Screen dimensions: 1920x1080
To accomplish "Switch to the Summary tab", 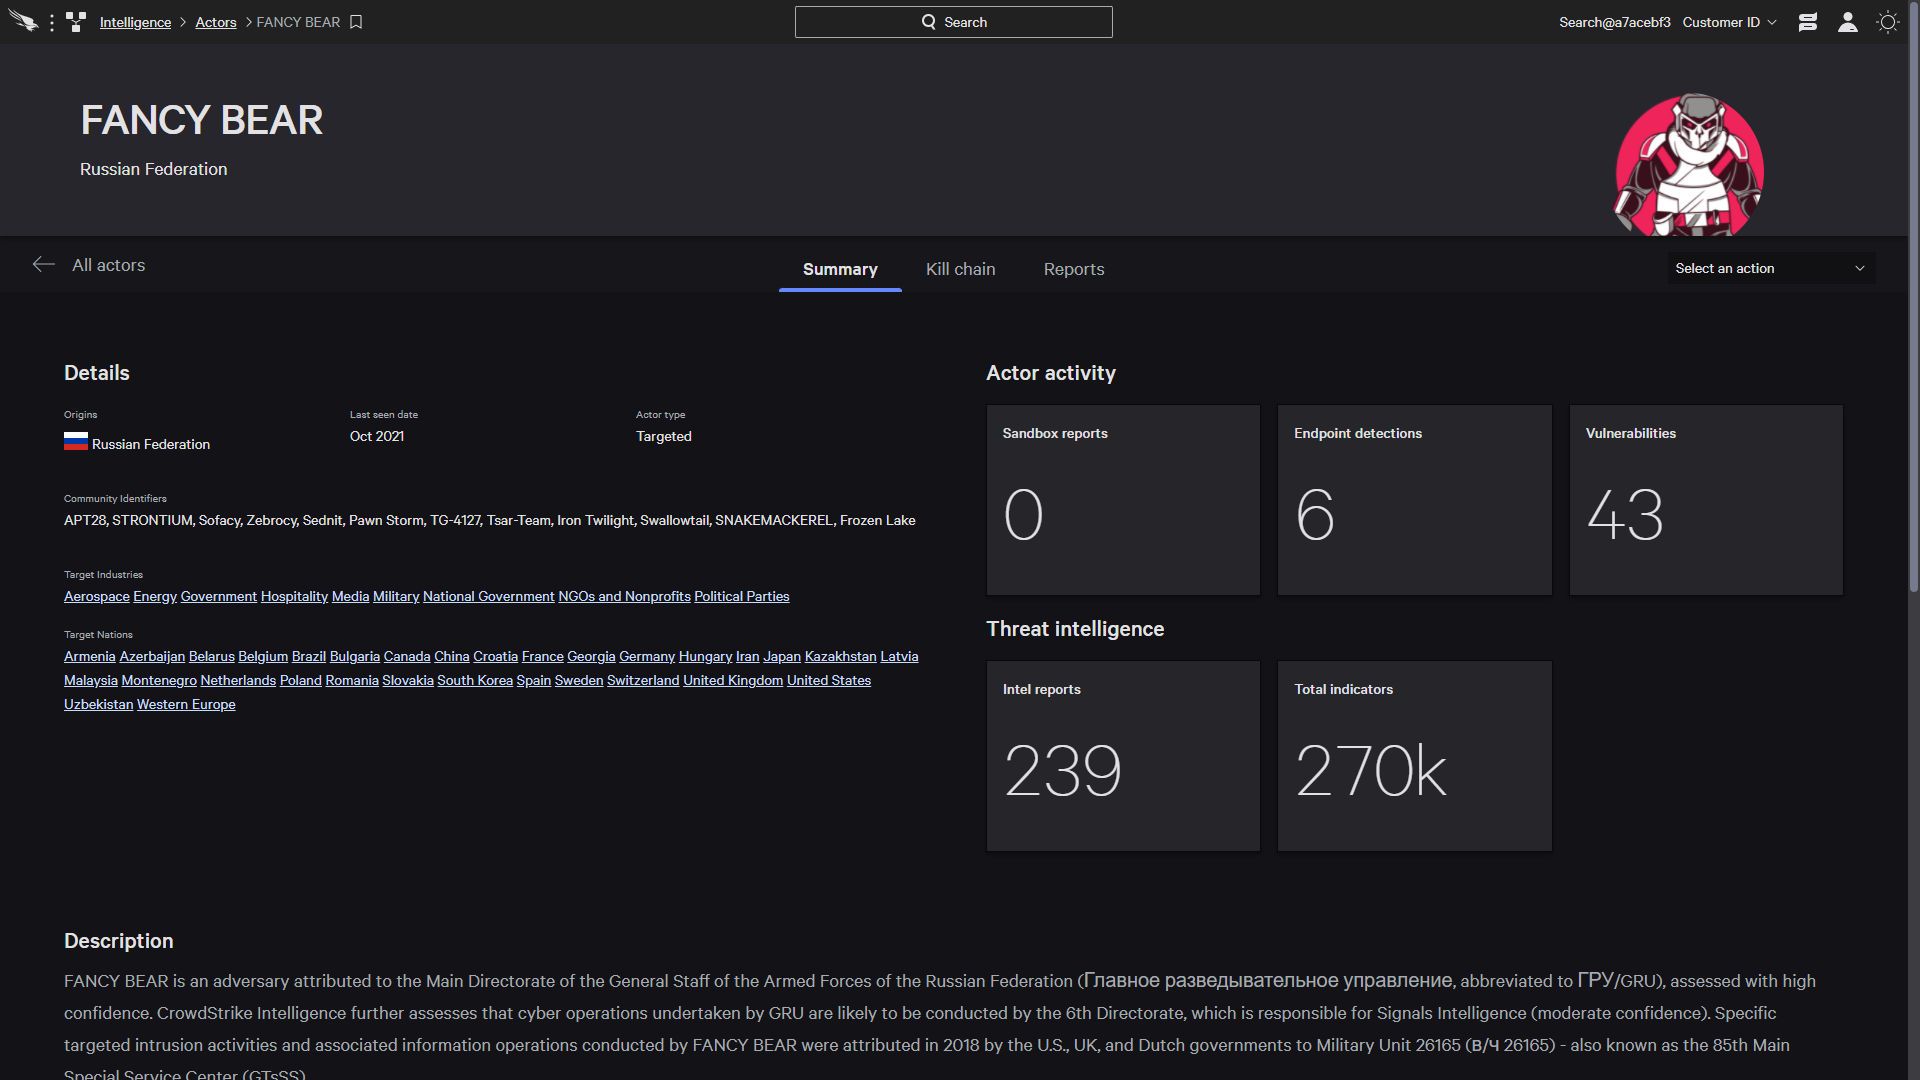I will (x=840, y=269).
